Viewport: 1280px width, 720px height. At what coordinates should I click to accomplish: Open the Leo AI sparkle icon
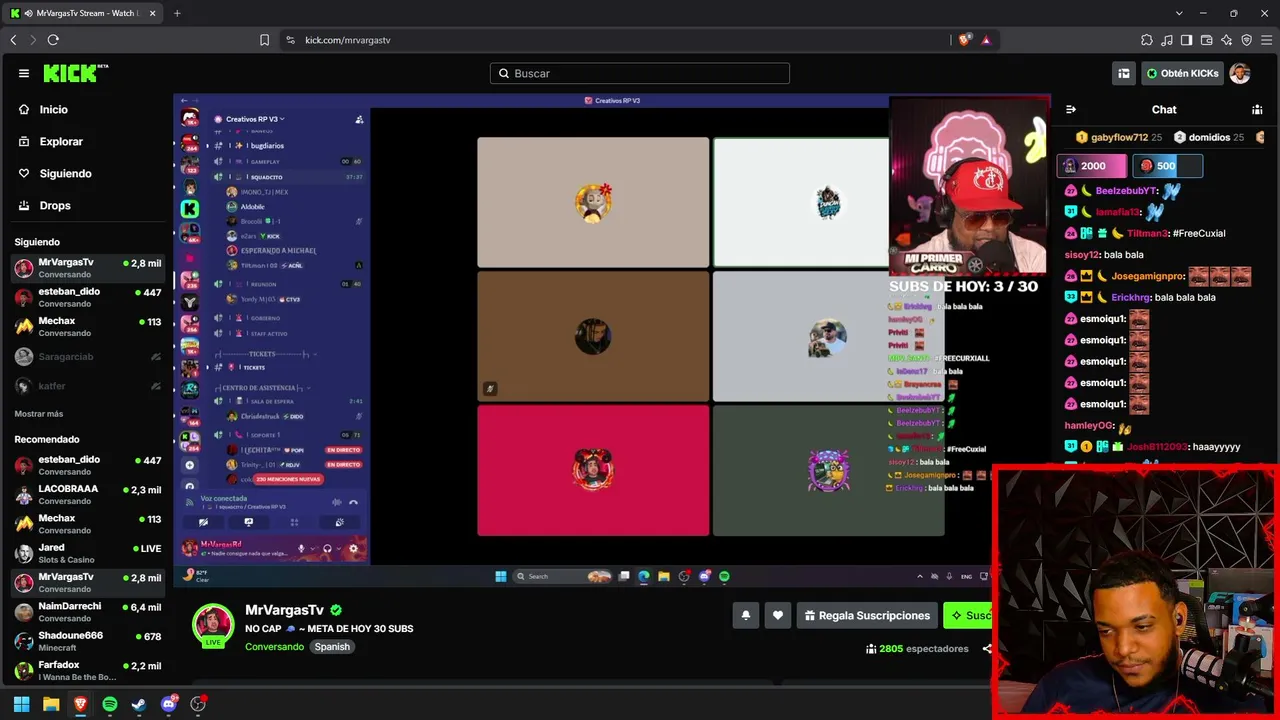(1227, 40)
